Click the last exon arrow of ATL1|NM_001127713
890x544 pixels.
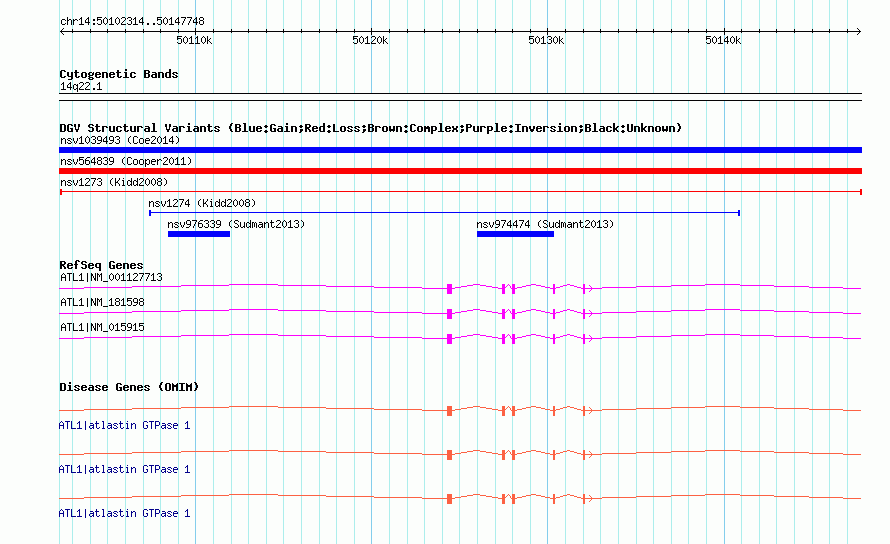tap(587, 289)
